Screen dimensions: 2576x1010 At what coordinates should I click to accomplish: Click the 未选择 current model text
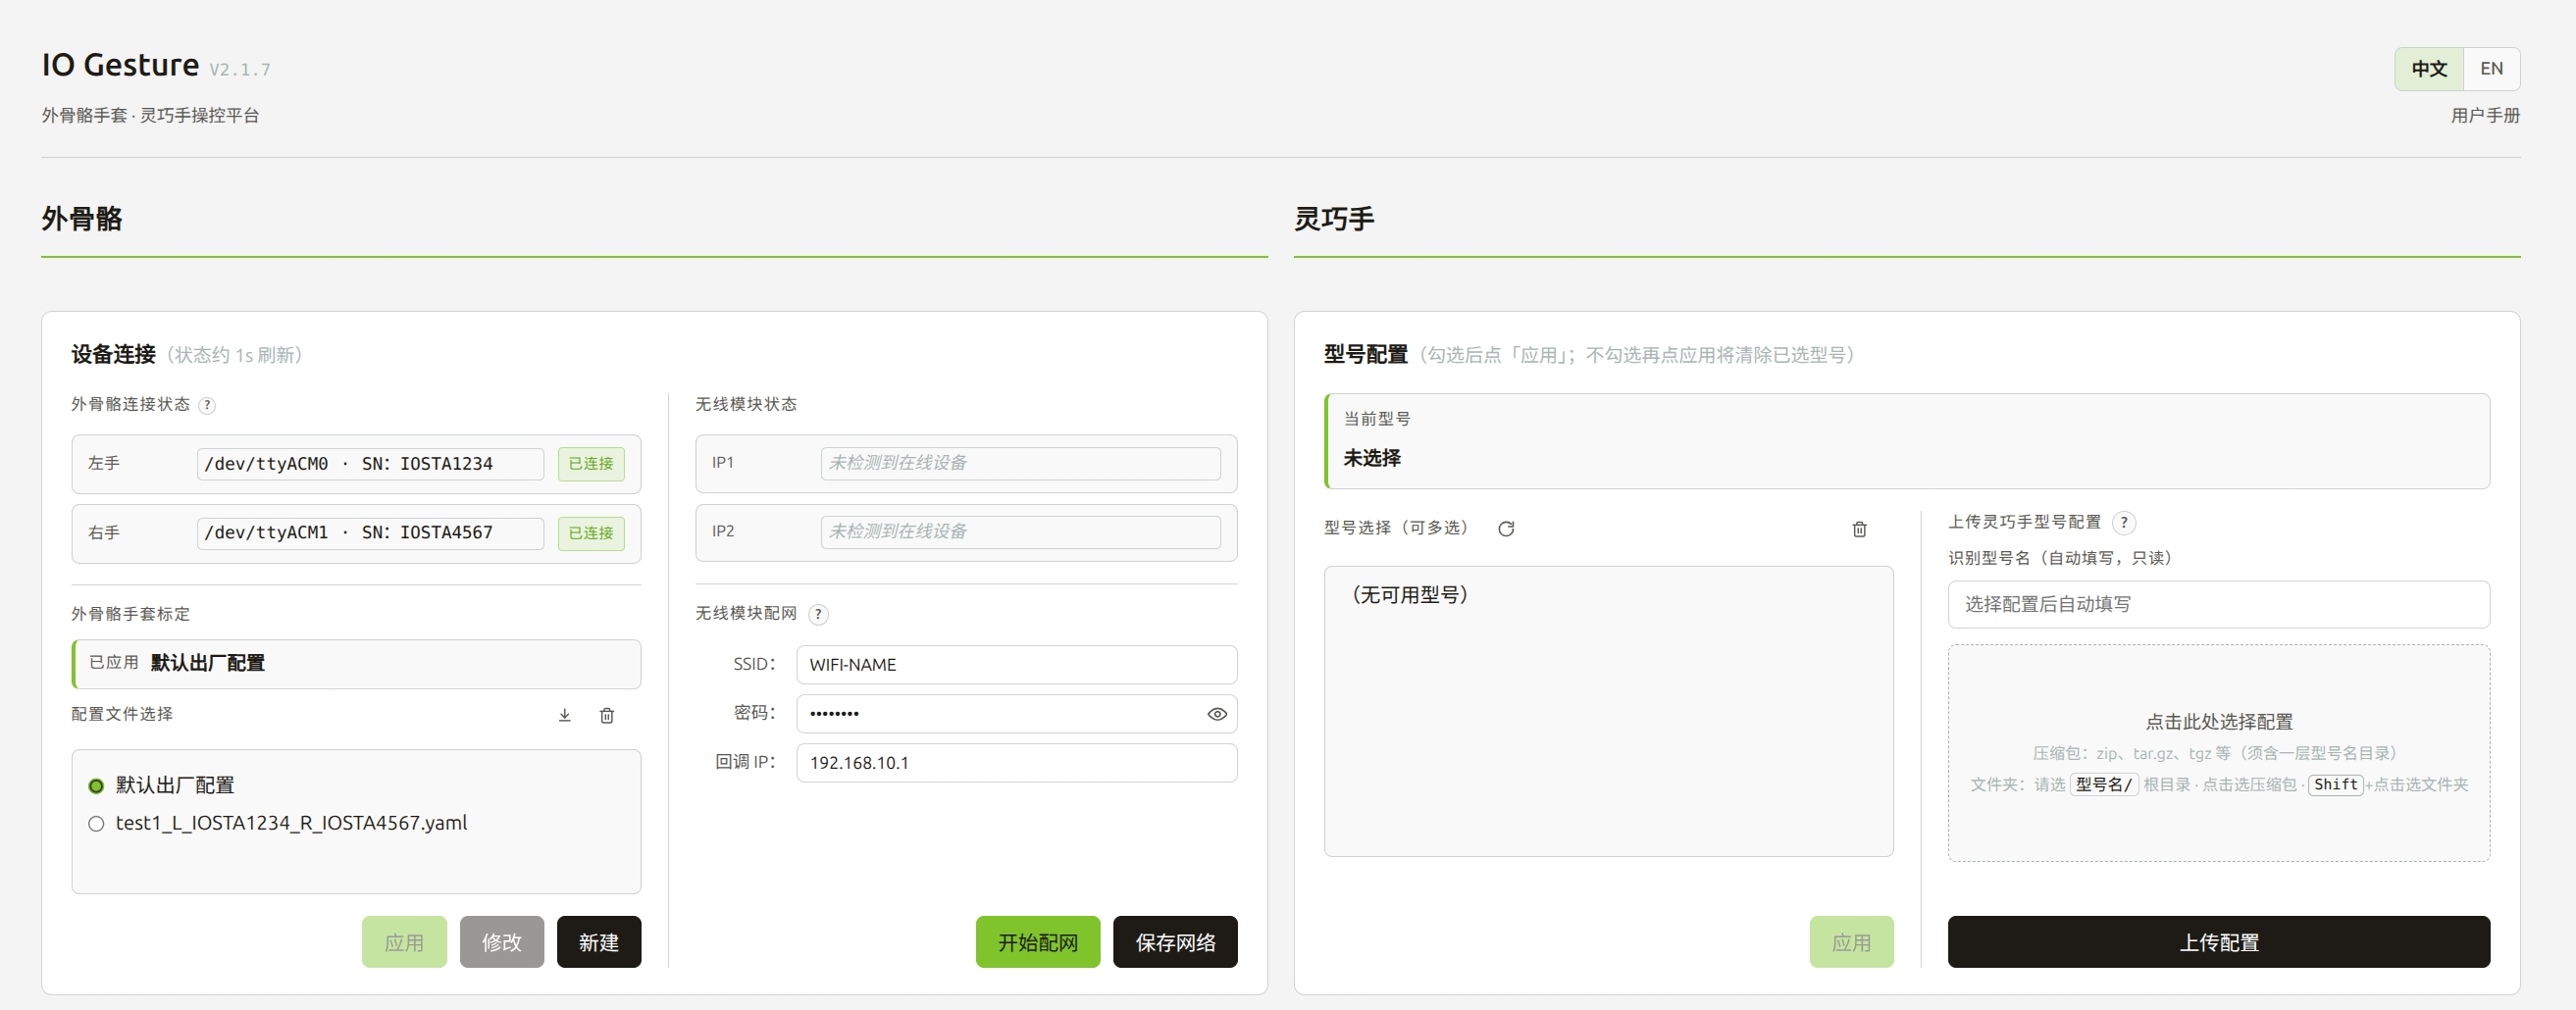pyautogui.click(x=1371, y=458)
